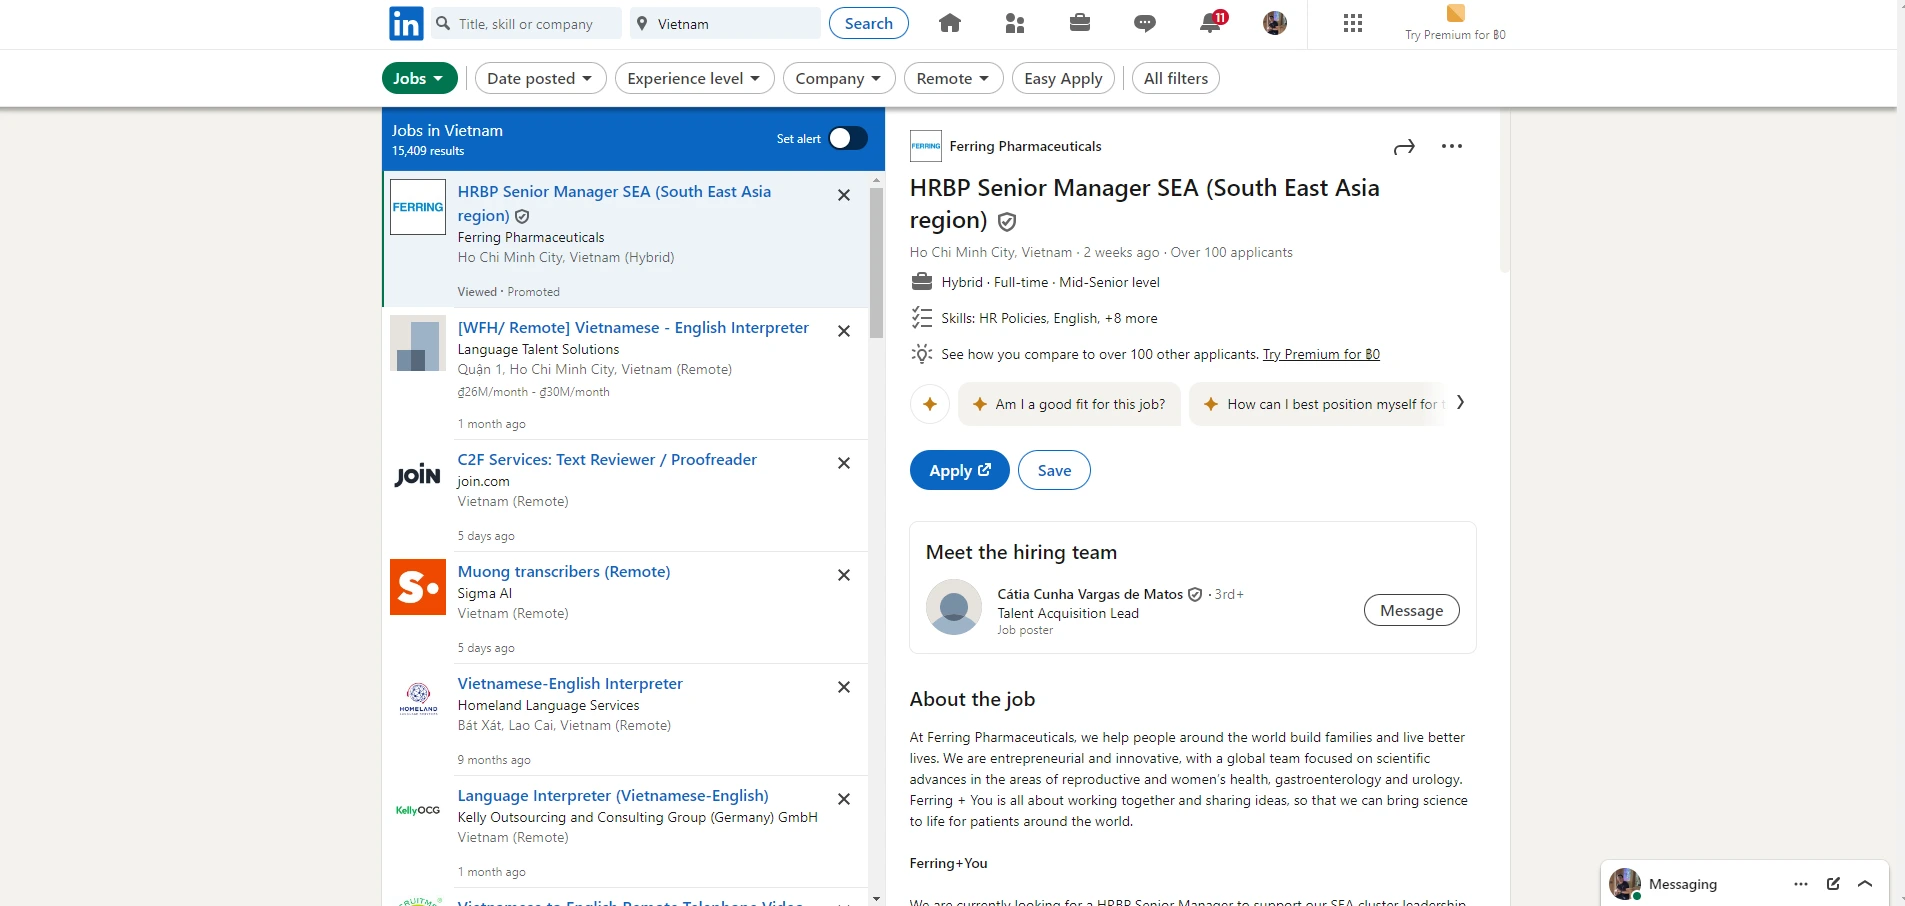Image resolution: width=1905 pixels, height=906 pixels.
Task: Compose a new message in Messaging bar
Action: click(1833, 884)
